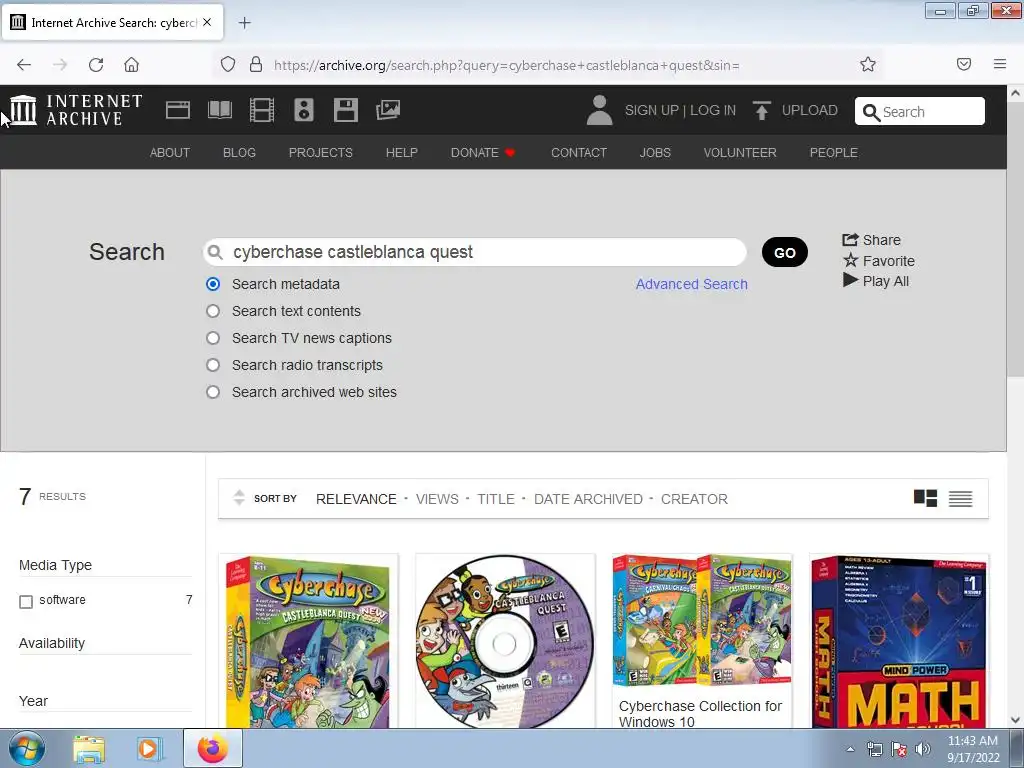Open the CONTACT menu item
Screen dimensions: 1024x768
click(579, 152)
